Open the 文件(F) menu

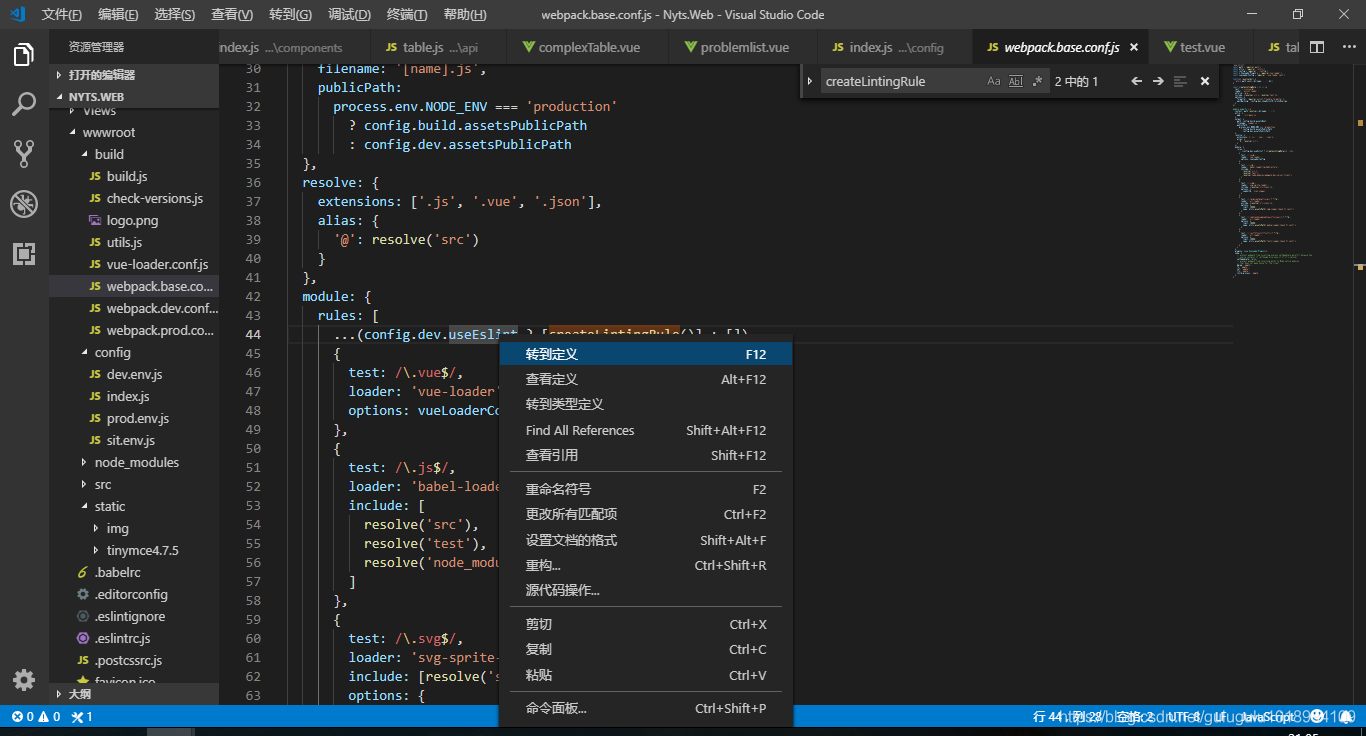pyautogui.click(x=62, y=15)
